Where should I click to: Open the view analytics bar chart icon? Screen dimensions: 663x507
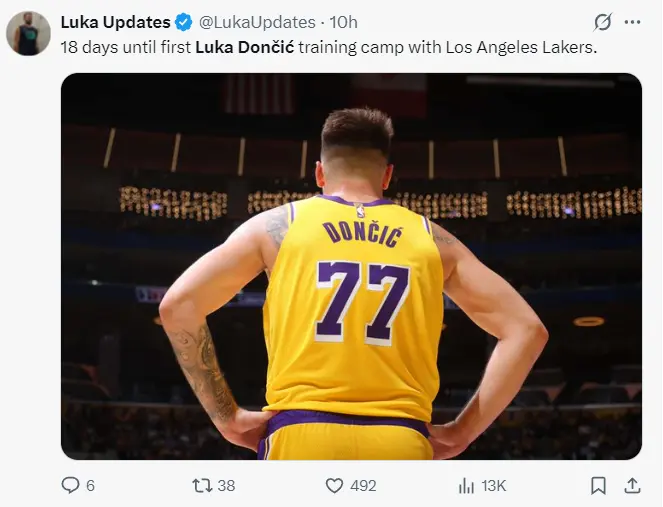pos(466,485)
